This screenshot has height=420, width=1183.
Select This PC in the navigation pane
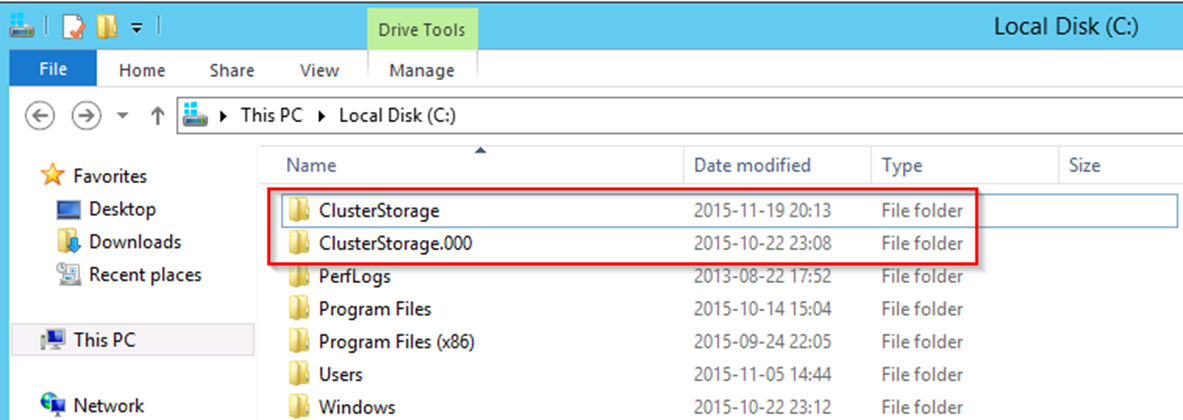pyautogui.click(x=104, y=340)
